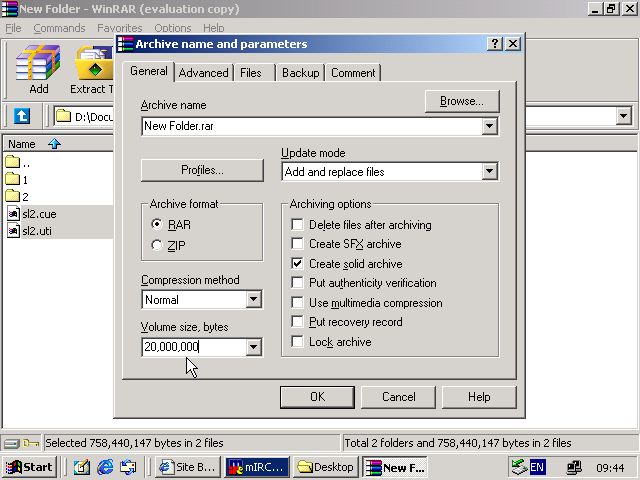Viewport: 640px width, 480px height.
Task: Switch to the Files tab
Action: coord(251,73)
